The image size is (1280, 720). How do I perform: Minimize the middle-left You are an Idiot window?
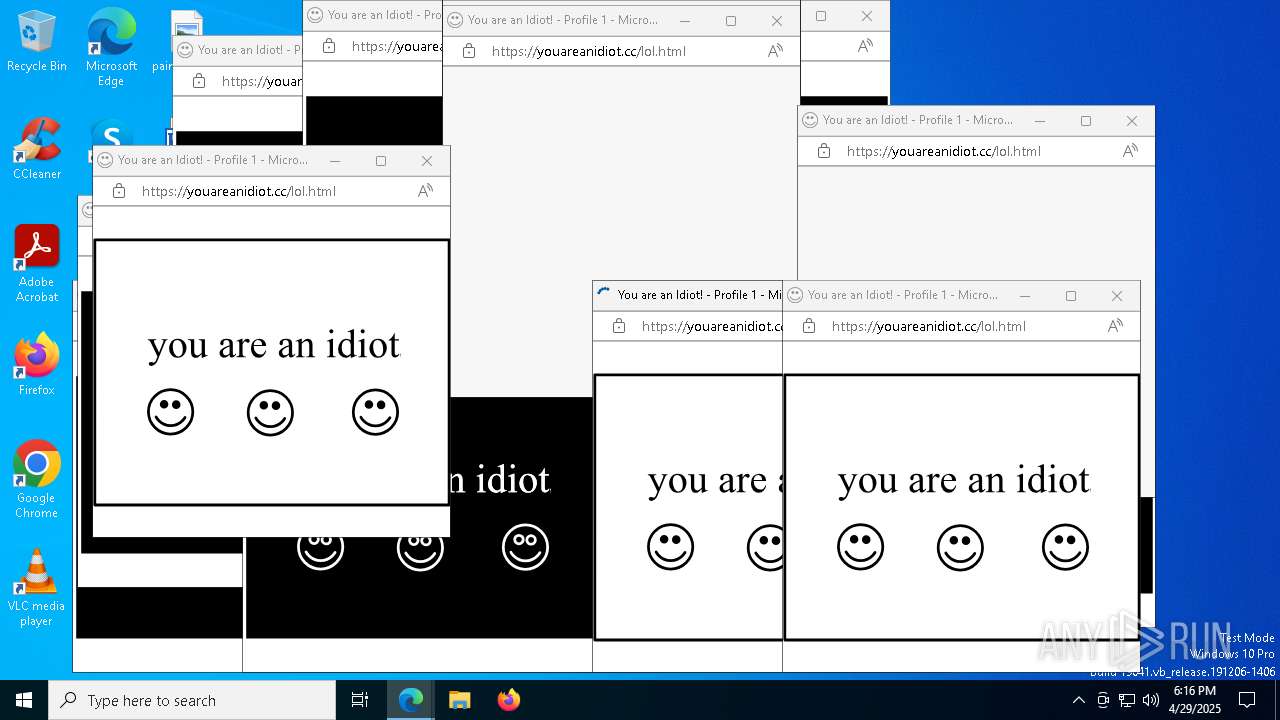pyautogui.click(x=335, y=161)
